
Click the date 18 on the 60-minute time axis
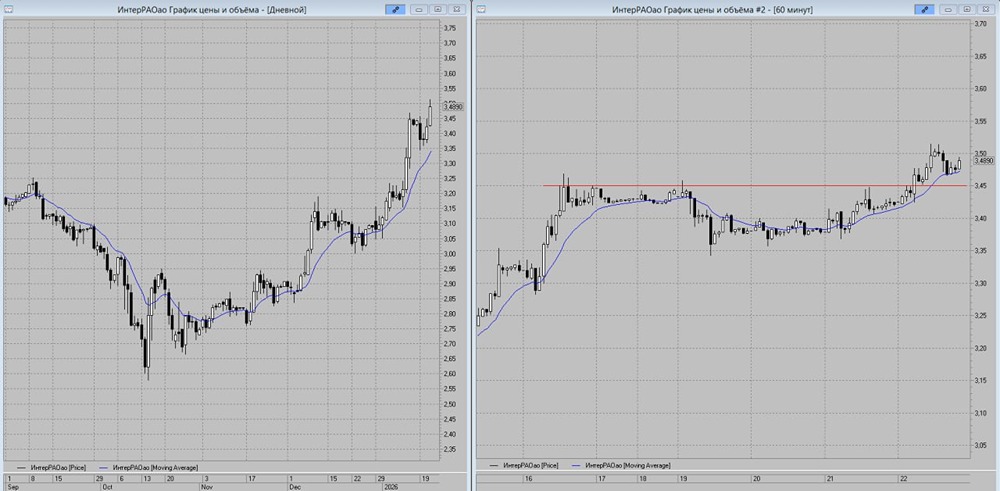tap(643, 477)
